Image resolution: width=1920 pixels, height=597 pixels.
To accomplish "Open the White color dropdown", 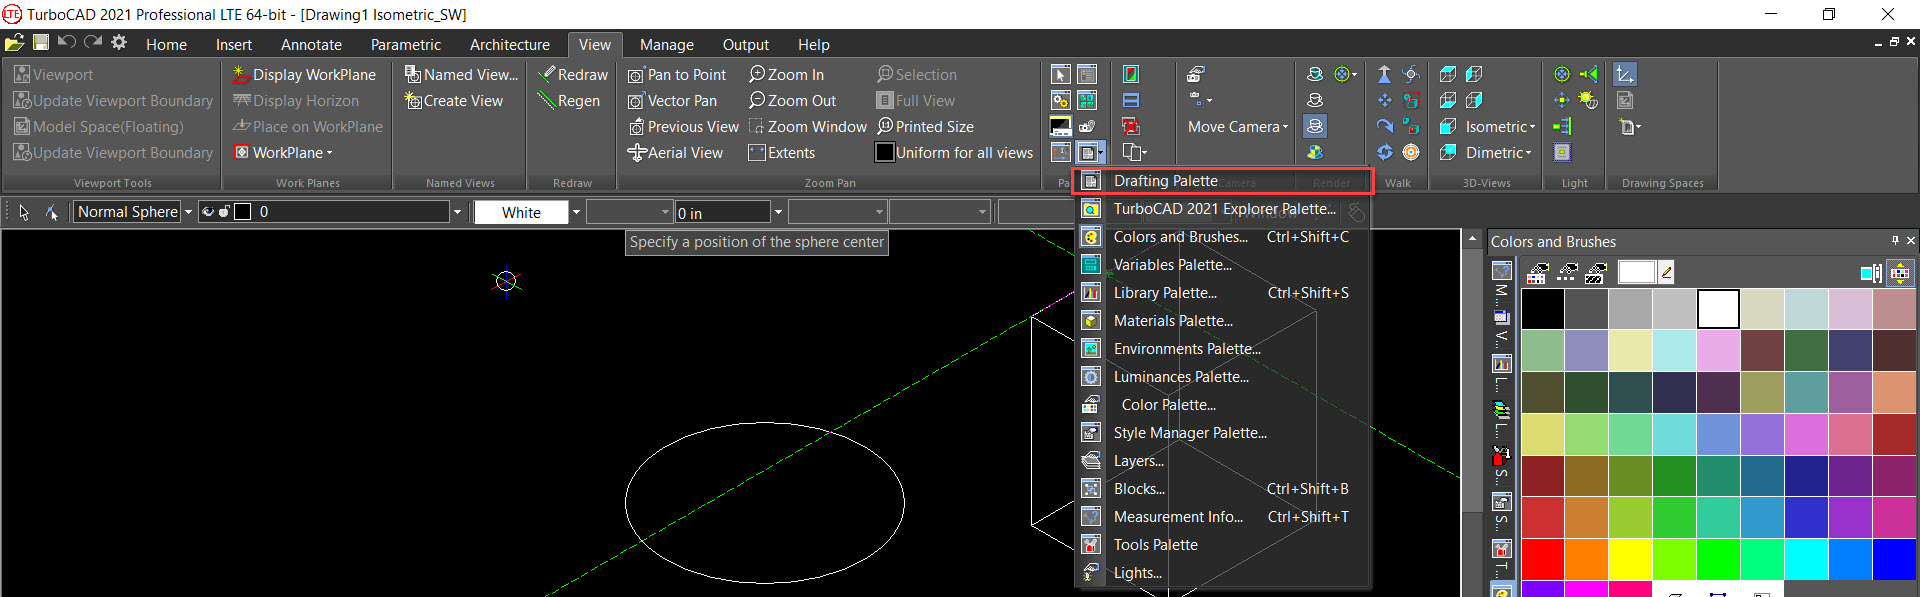I will (576, 211).
